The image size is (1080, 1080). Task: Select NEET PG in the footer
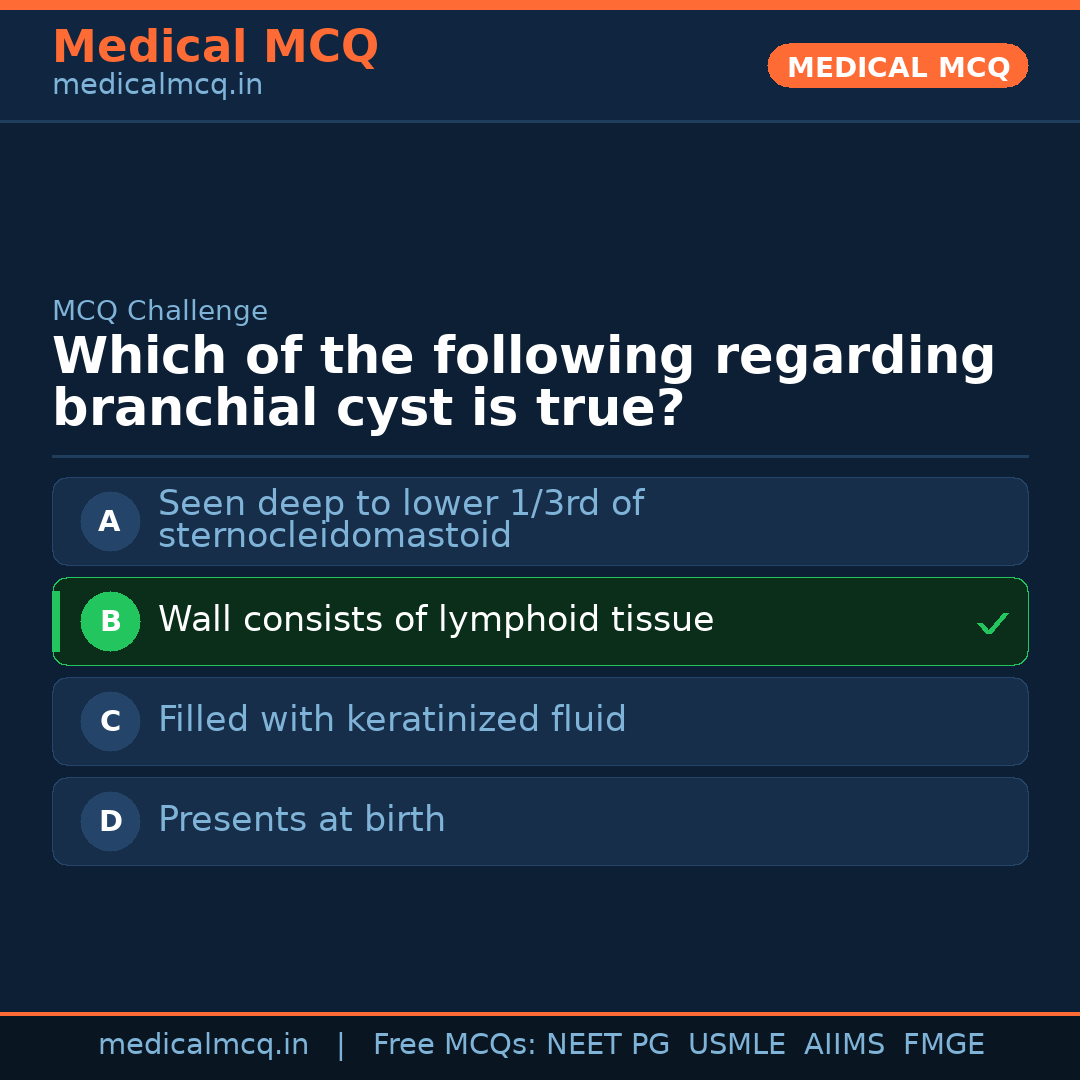(607, 1044)
